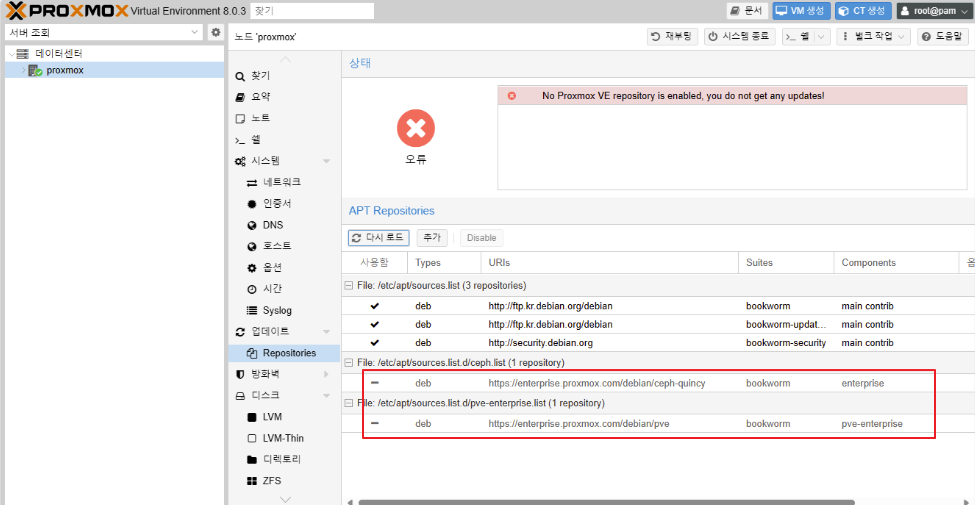Open the 요약 summary menu item
975x505 pixels.
284,97
